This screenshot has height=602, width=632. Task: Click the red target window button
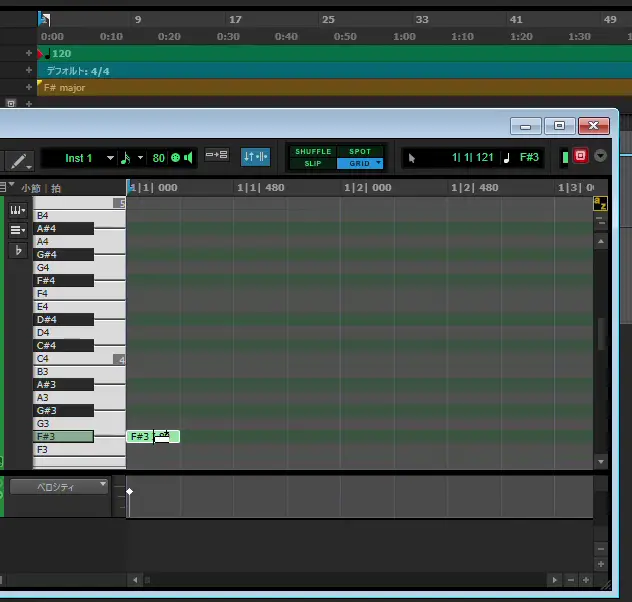point(580,156)
